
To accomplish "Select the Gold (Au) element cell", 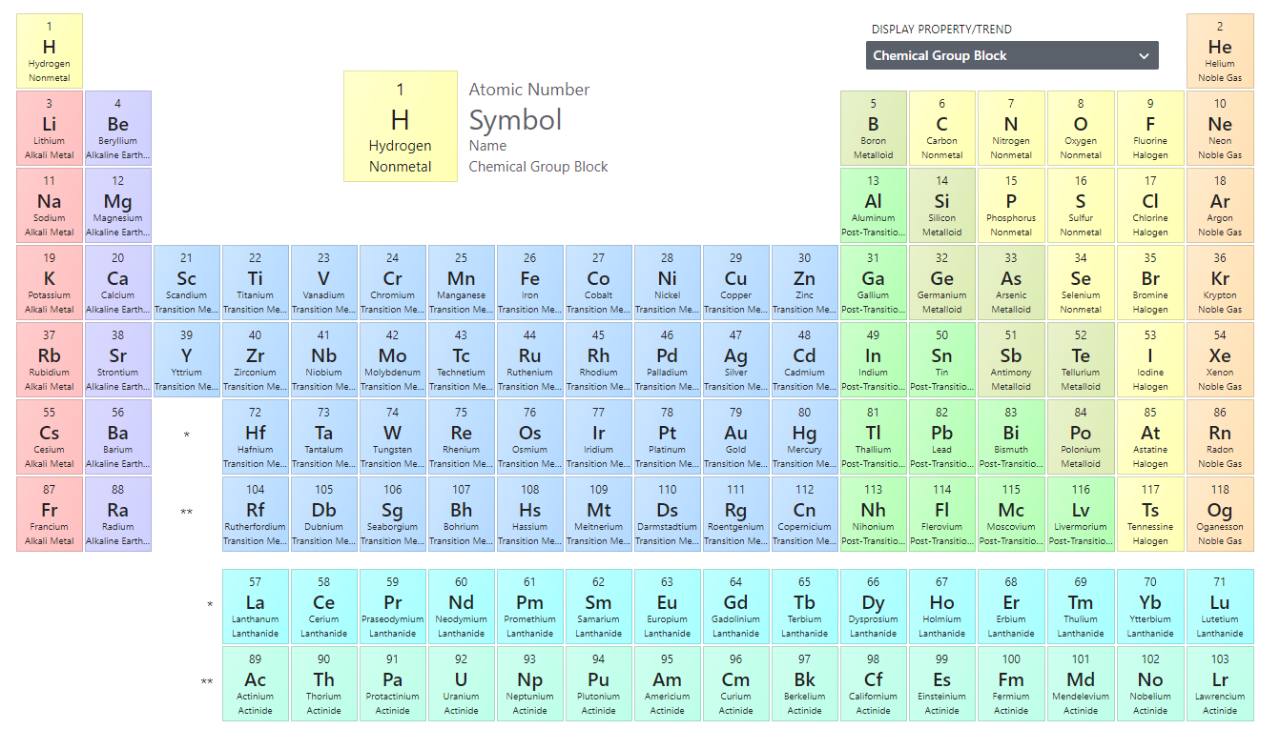I will pos(735,435).
